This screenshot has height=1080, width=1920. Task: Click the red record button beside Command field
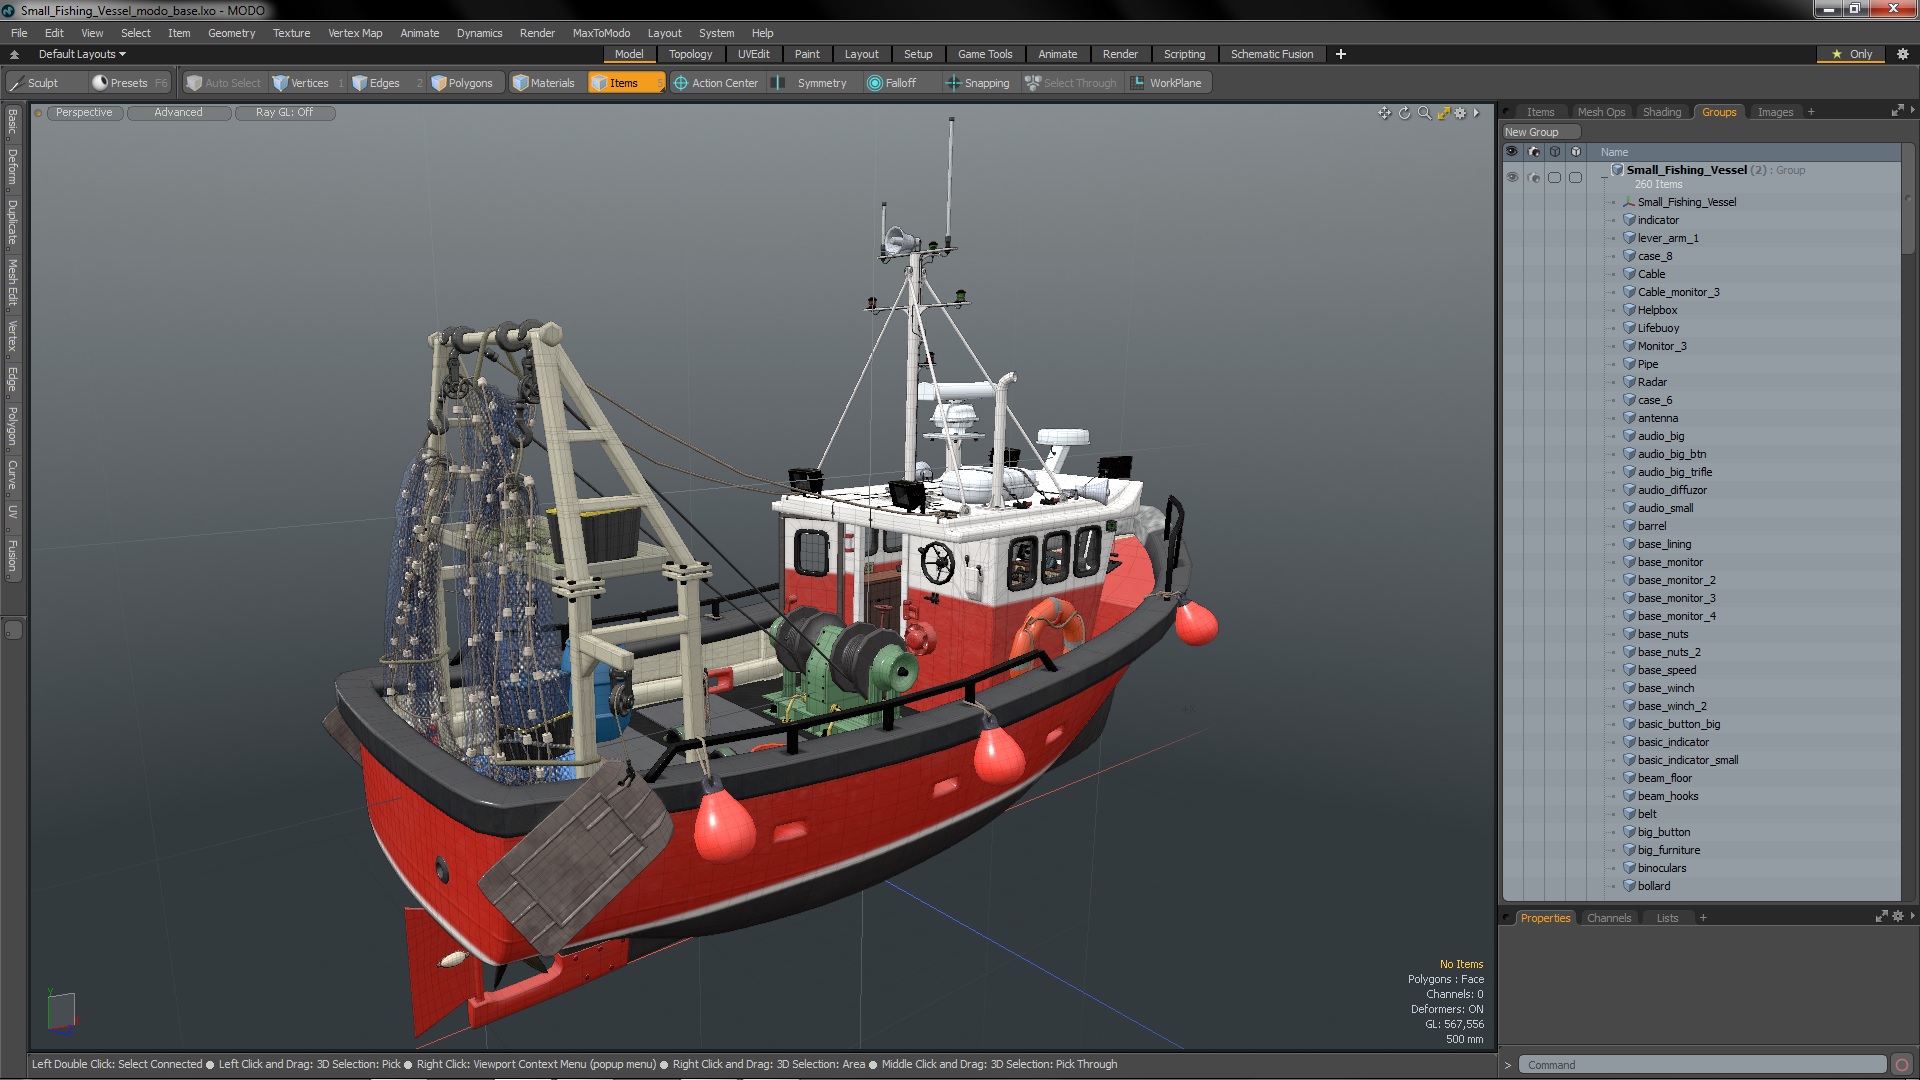1902,1065
